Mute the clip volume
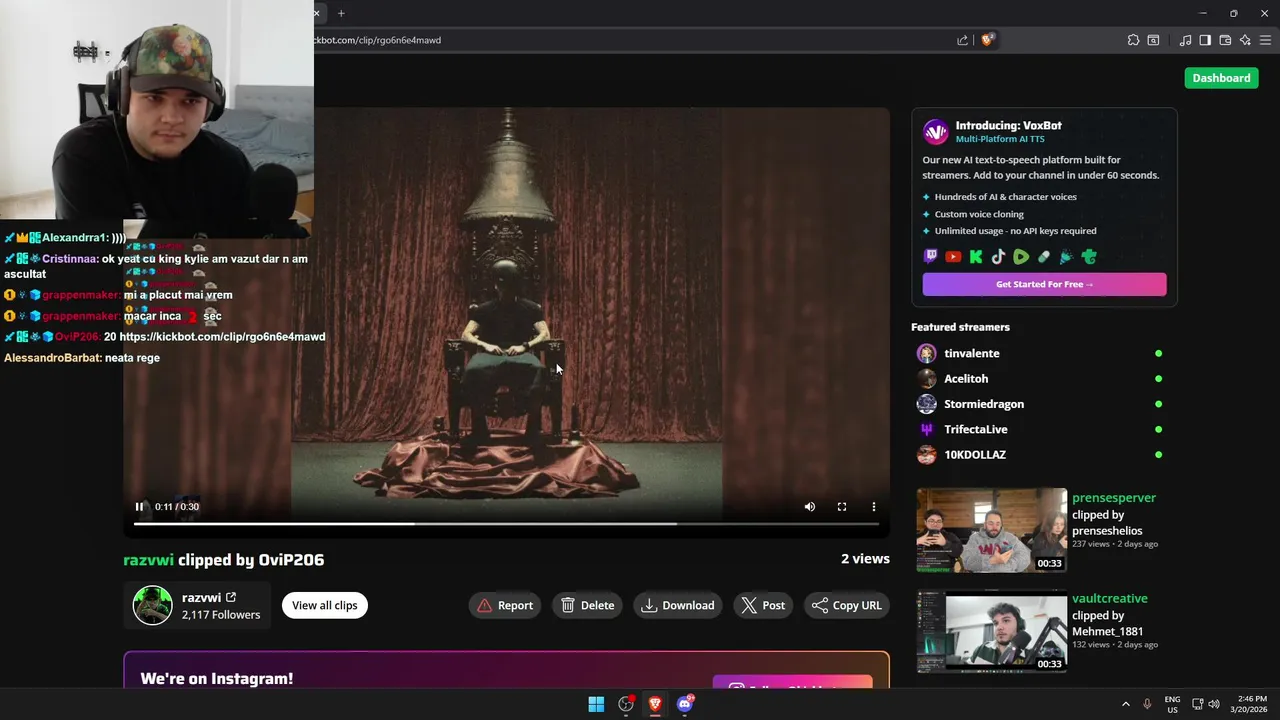The image size is (1280, 720). (810, 507)
